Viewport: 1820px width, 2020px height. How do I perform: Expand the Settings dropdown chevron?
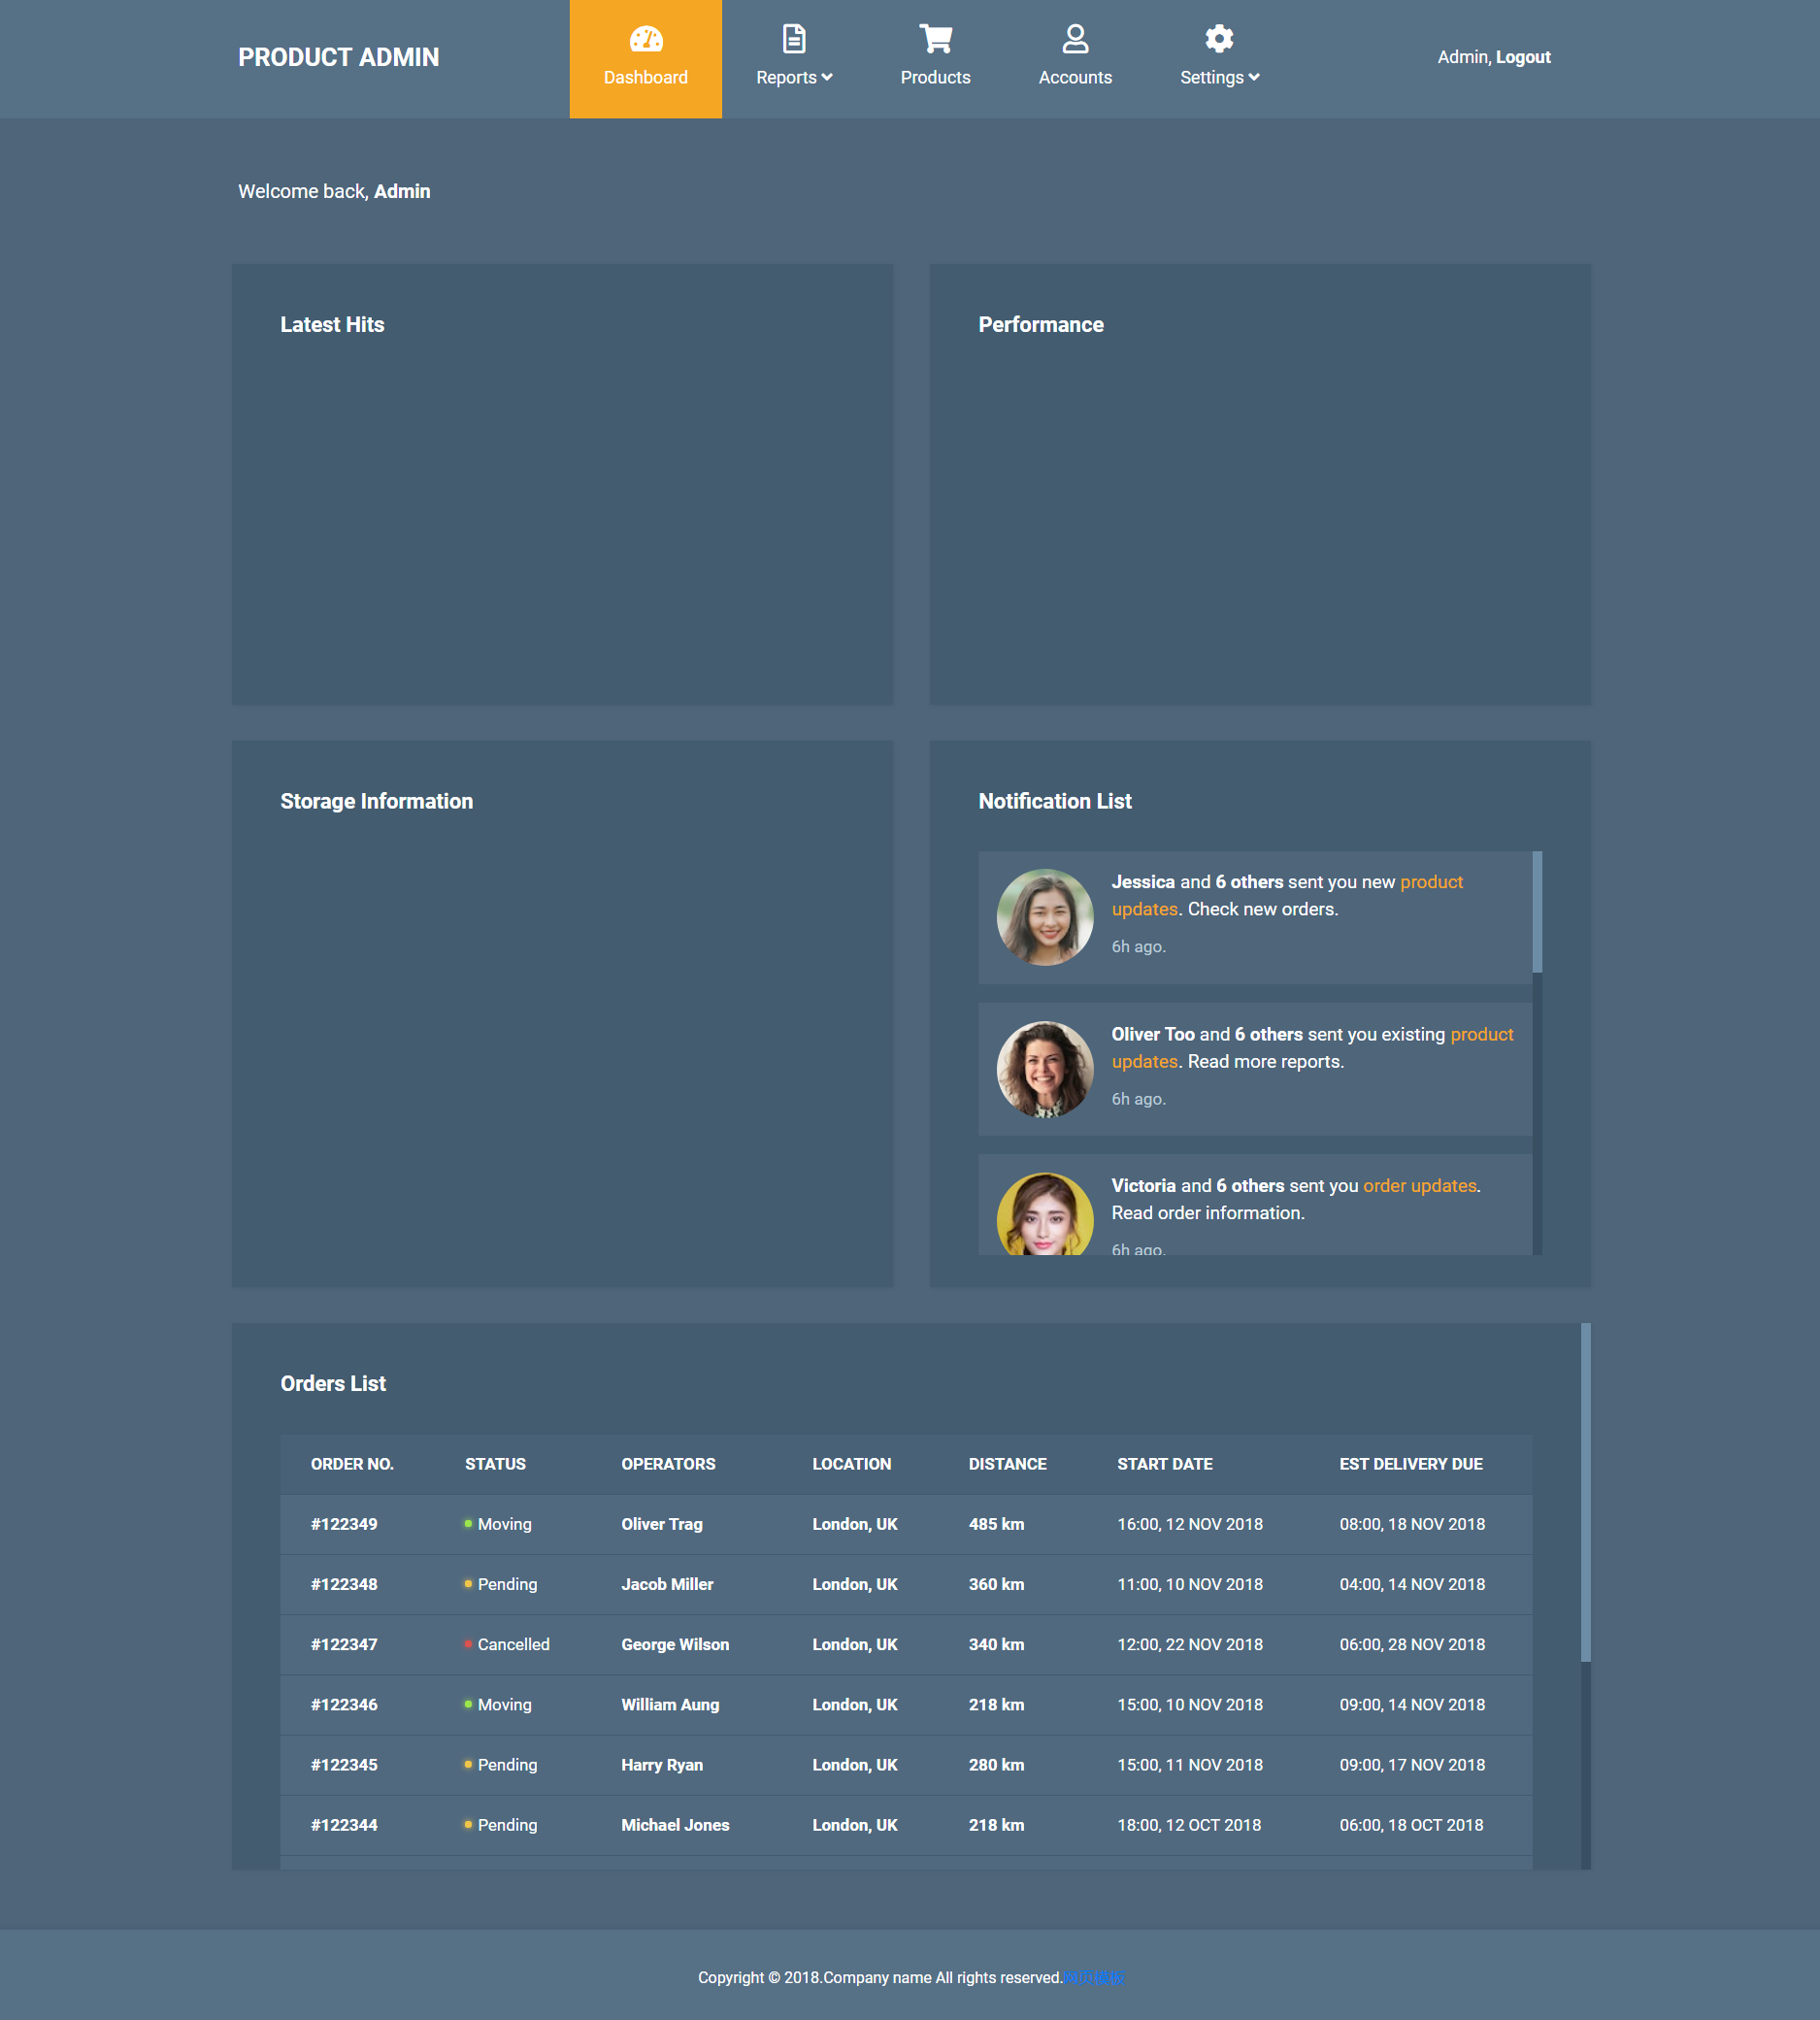(x=1253, y=78)
